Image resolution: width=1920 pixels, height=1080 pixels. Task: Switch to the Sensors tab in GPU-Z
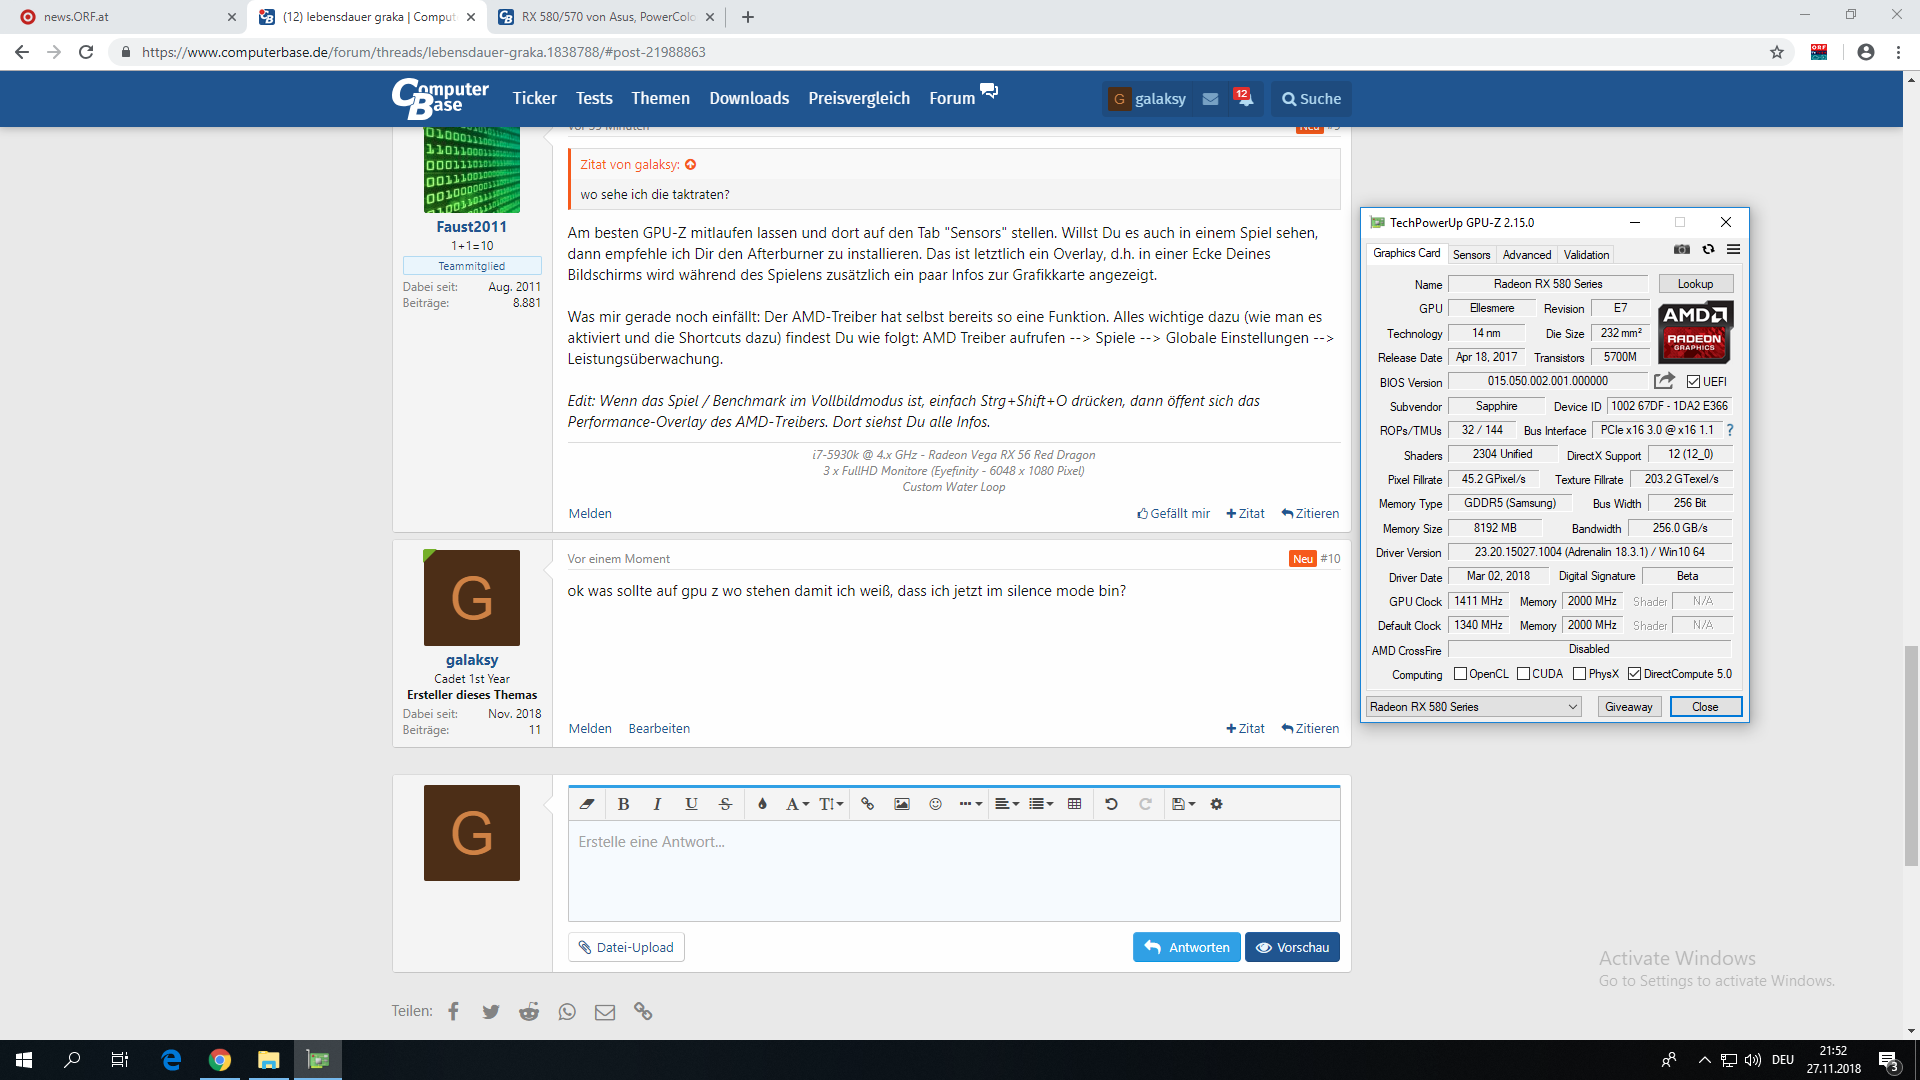(x=1471, y=255)
